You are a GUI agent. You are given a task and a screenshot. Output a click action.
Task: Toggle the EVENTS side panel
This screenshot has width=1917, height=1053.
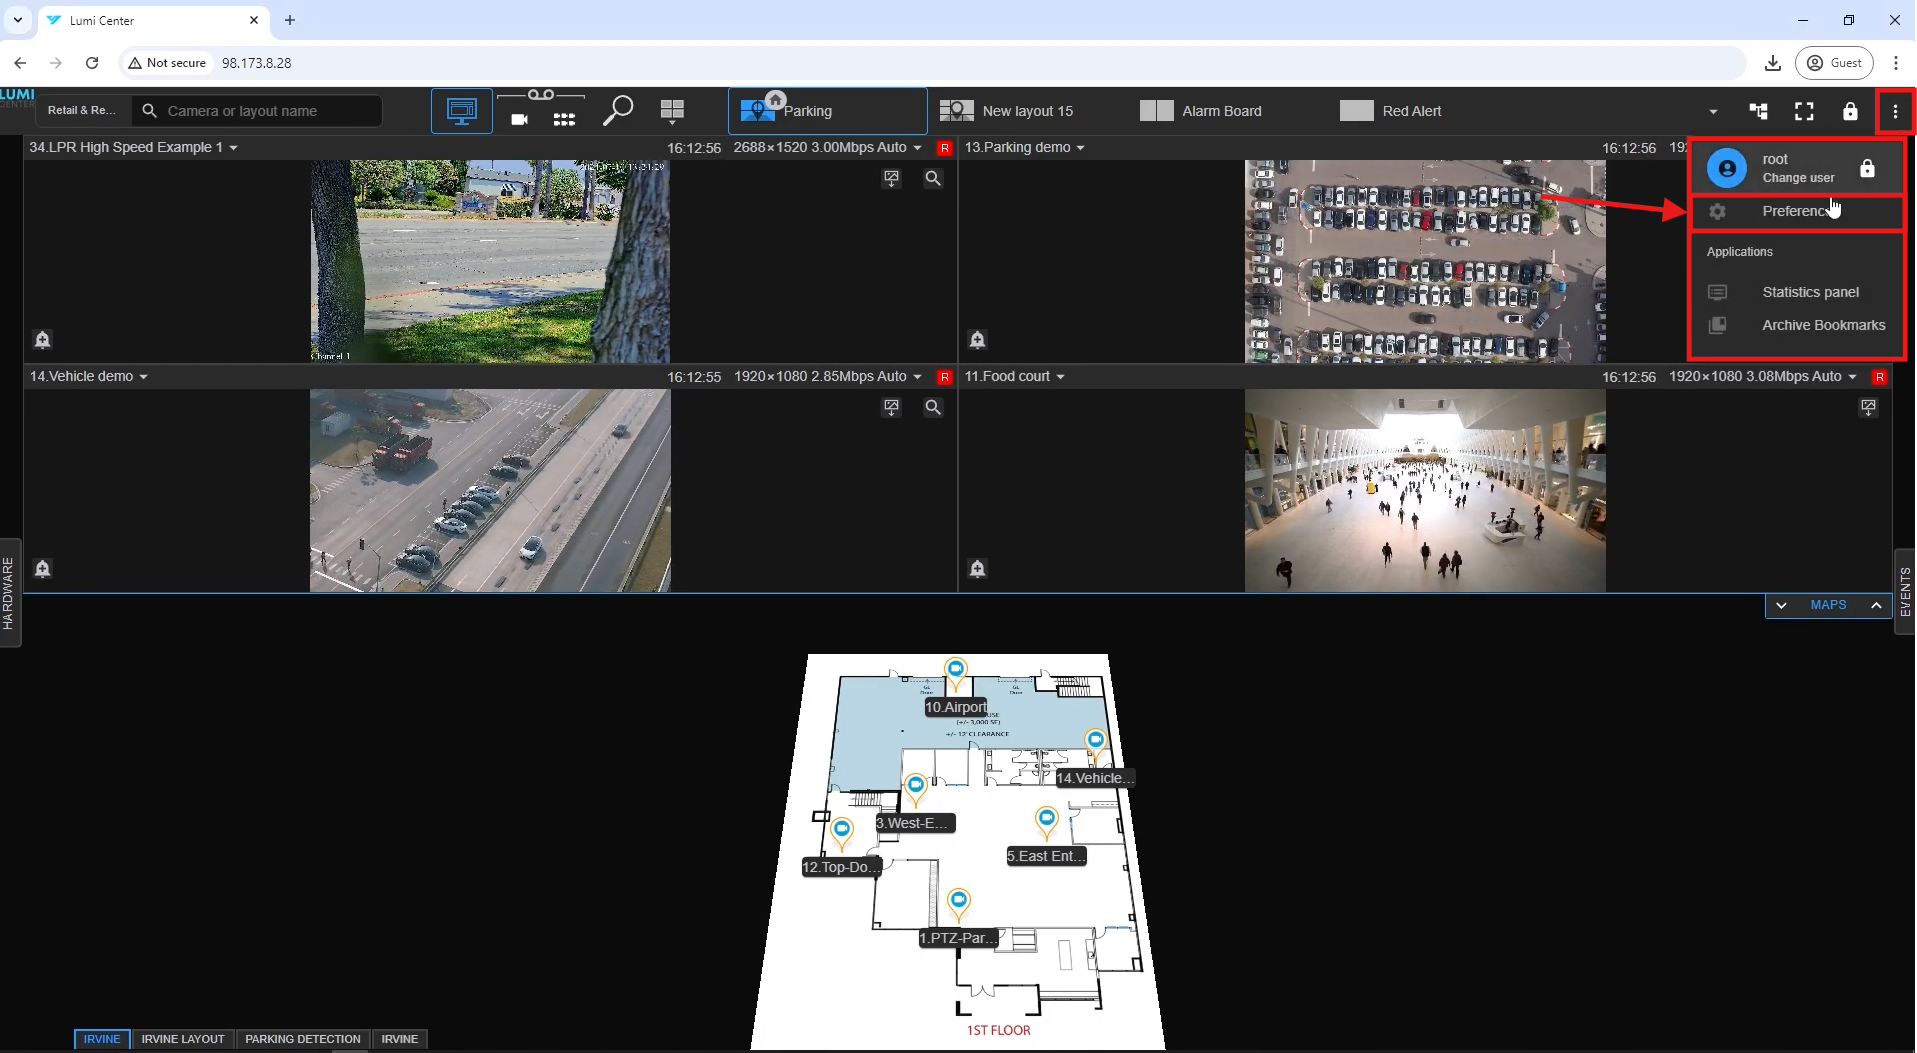[1905, 591]
